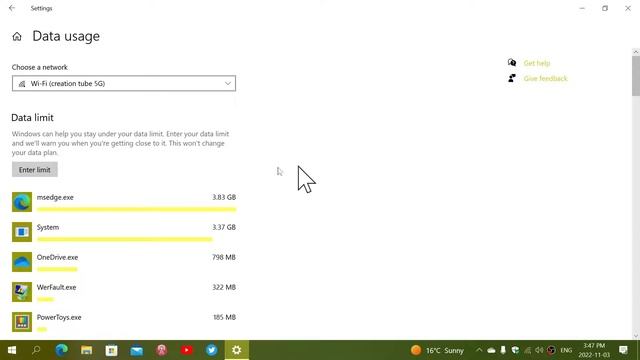Click the scrollbar down arrow

pos(636,336)
